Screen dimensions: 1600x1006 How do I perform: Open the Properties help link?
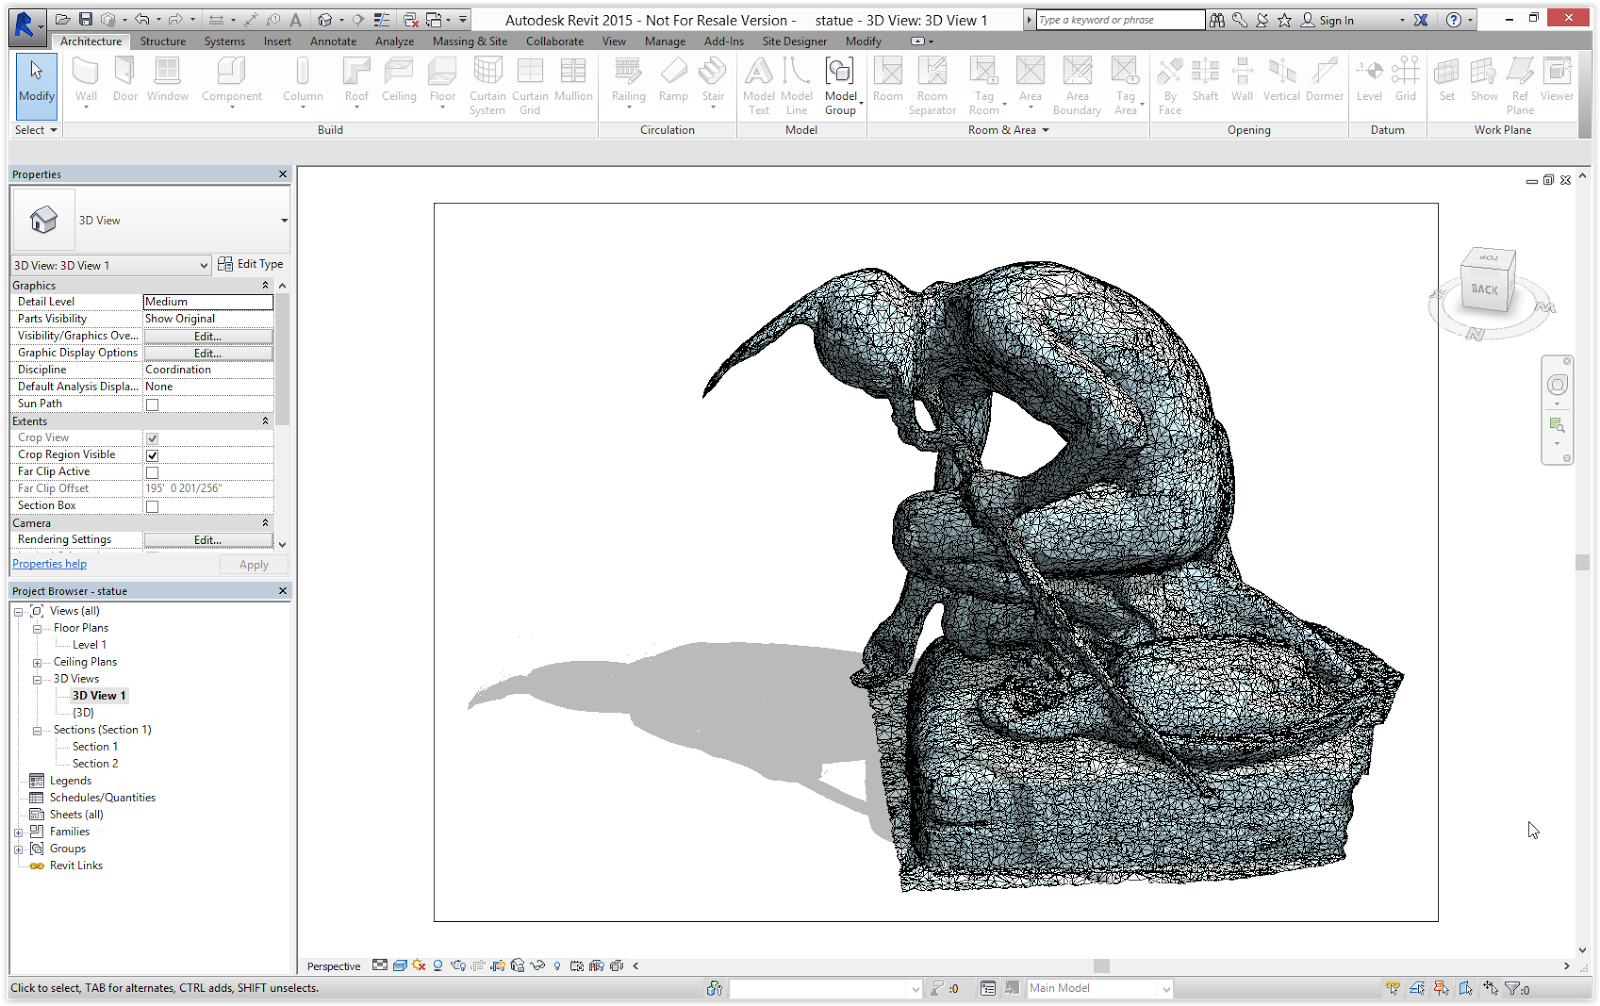pos(49,563)
